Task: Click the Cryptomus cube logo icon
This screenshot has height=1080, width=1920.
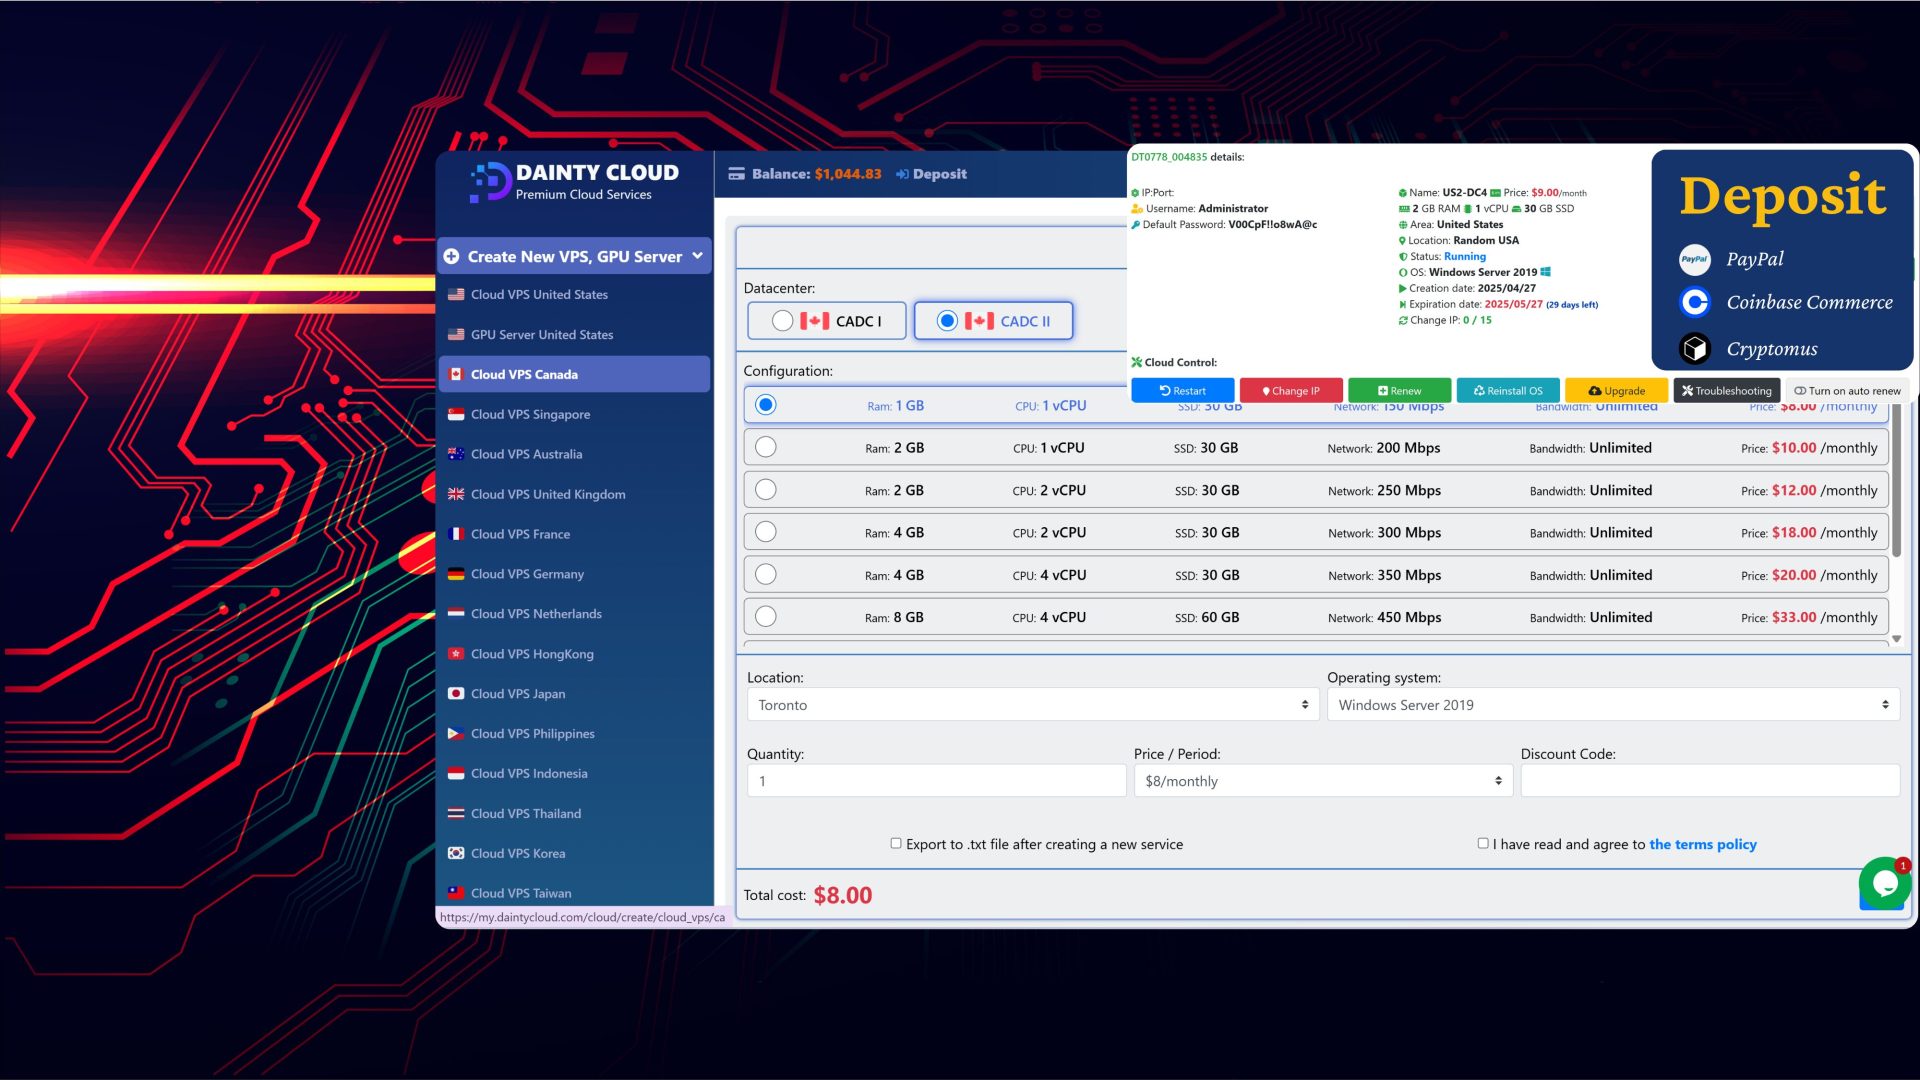Action: tap(1695, 348)
